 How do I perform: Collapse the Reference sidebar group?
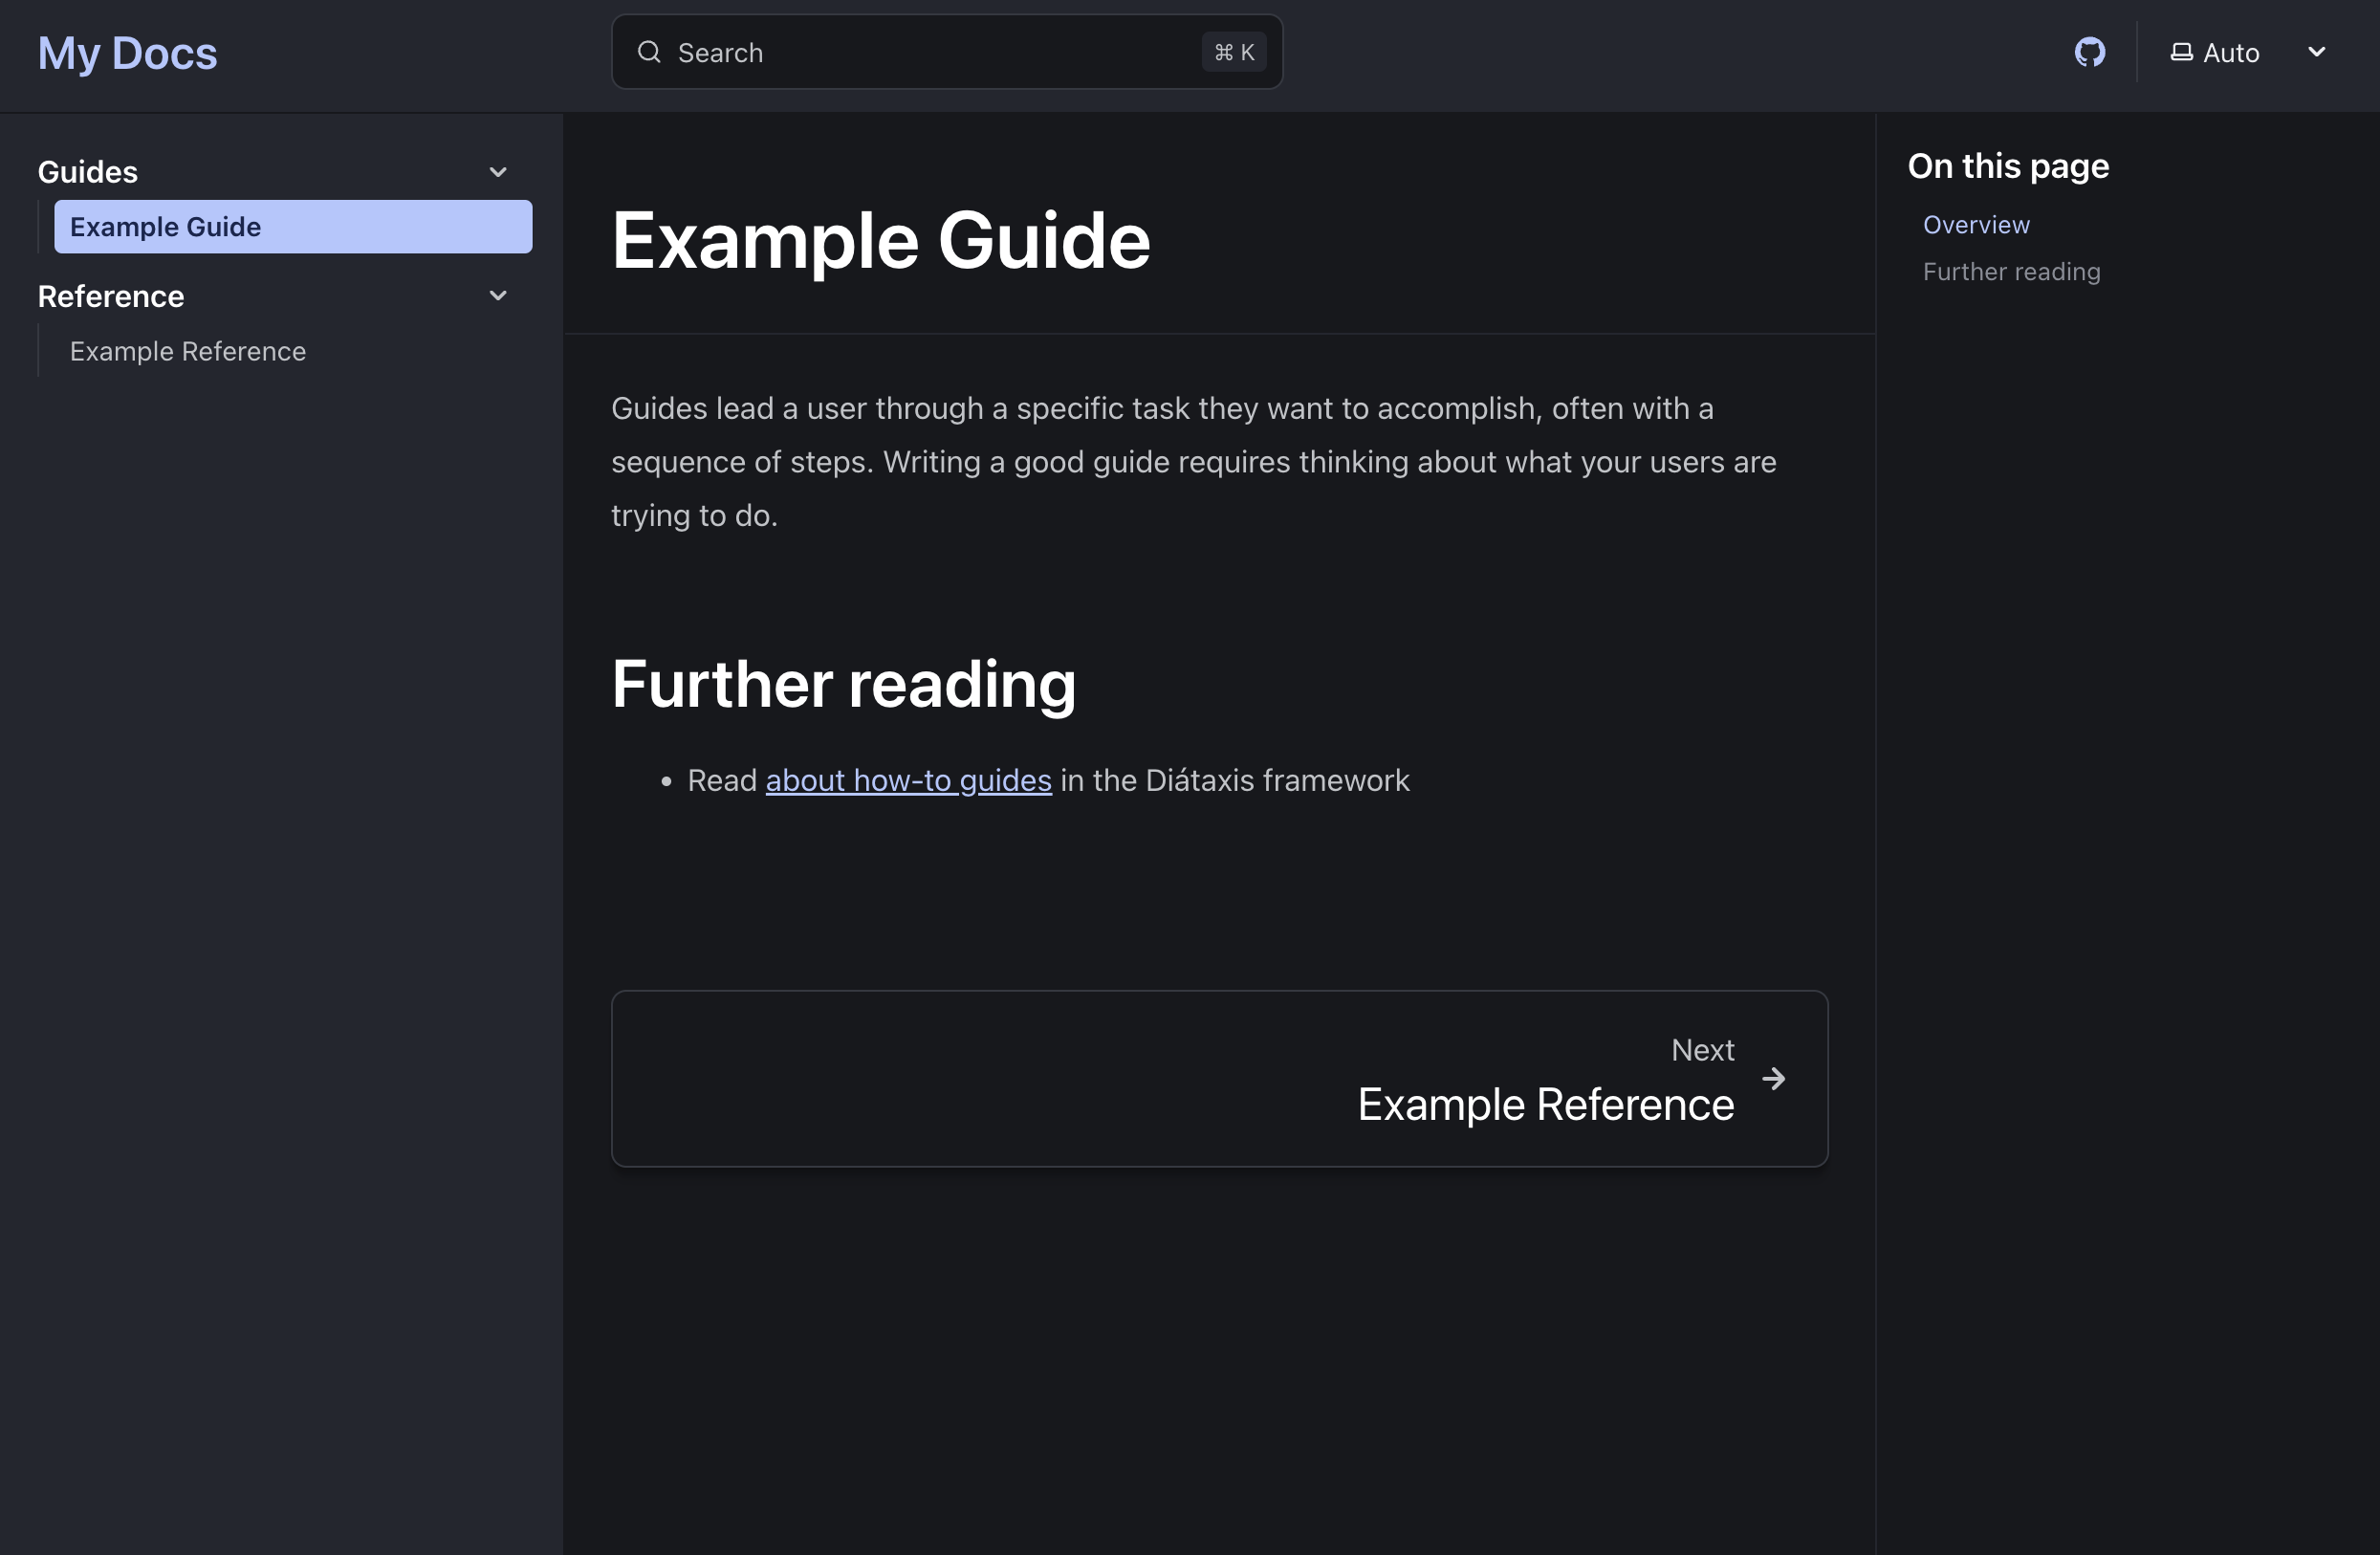(497, 296)
